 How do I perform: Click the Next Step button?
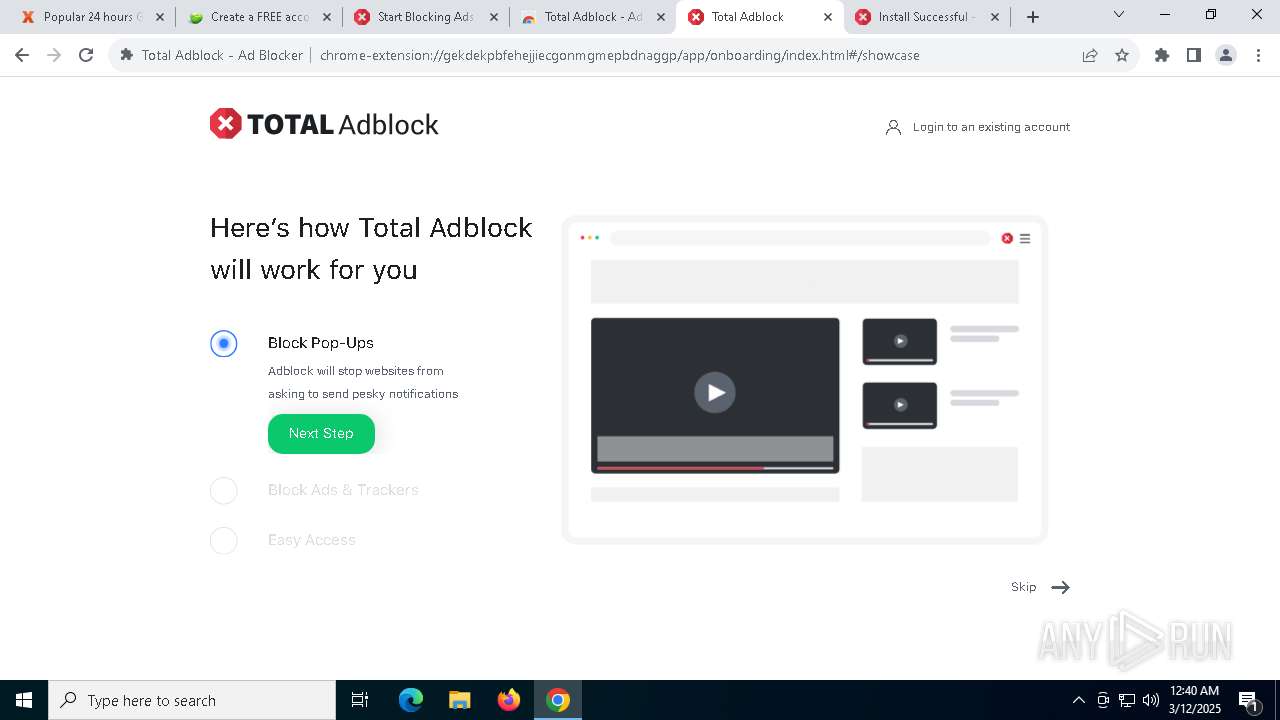321,433
